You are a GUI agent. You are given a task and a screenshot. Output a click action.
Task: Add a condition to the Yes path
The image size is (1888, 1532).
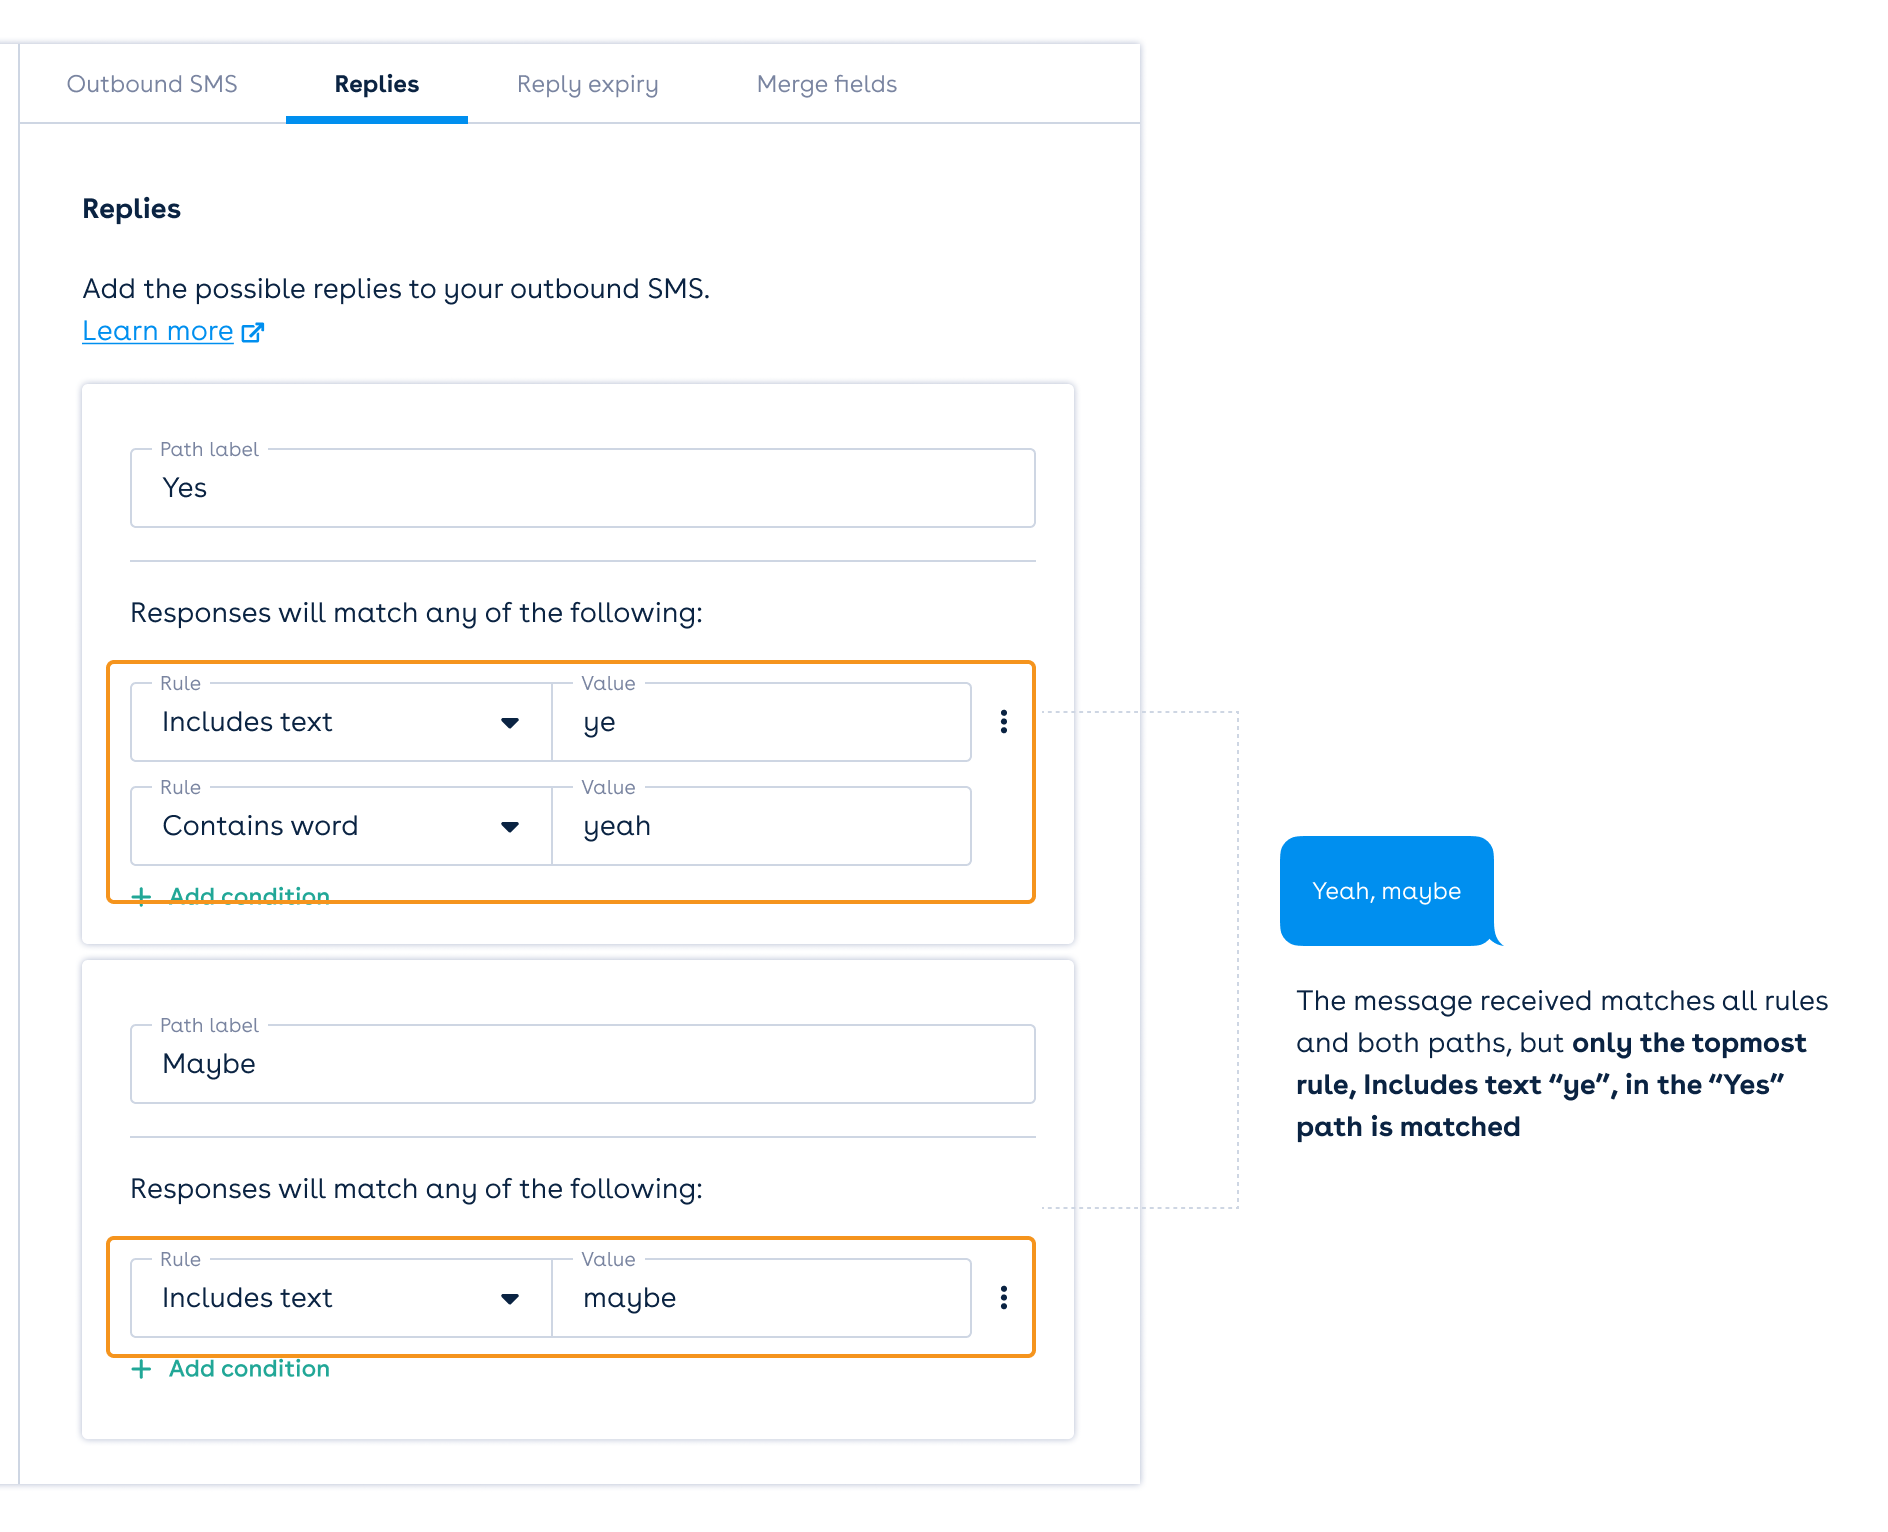point(248,894)
